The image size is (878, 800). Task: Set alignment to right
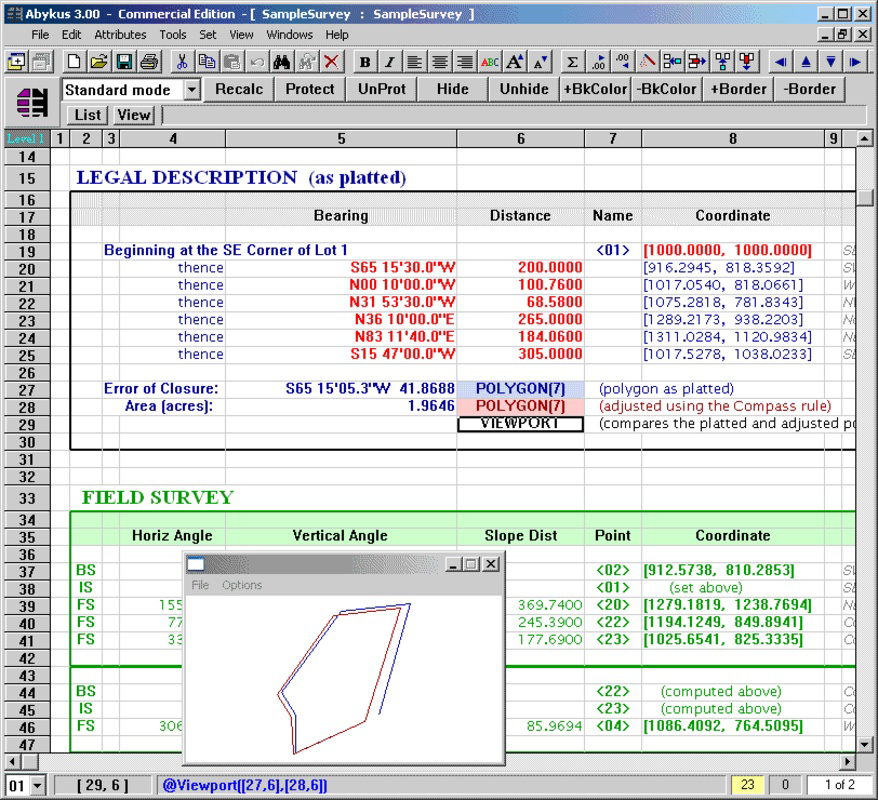[x=465, y=62]
